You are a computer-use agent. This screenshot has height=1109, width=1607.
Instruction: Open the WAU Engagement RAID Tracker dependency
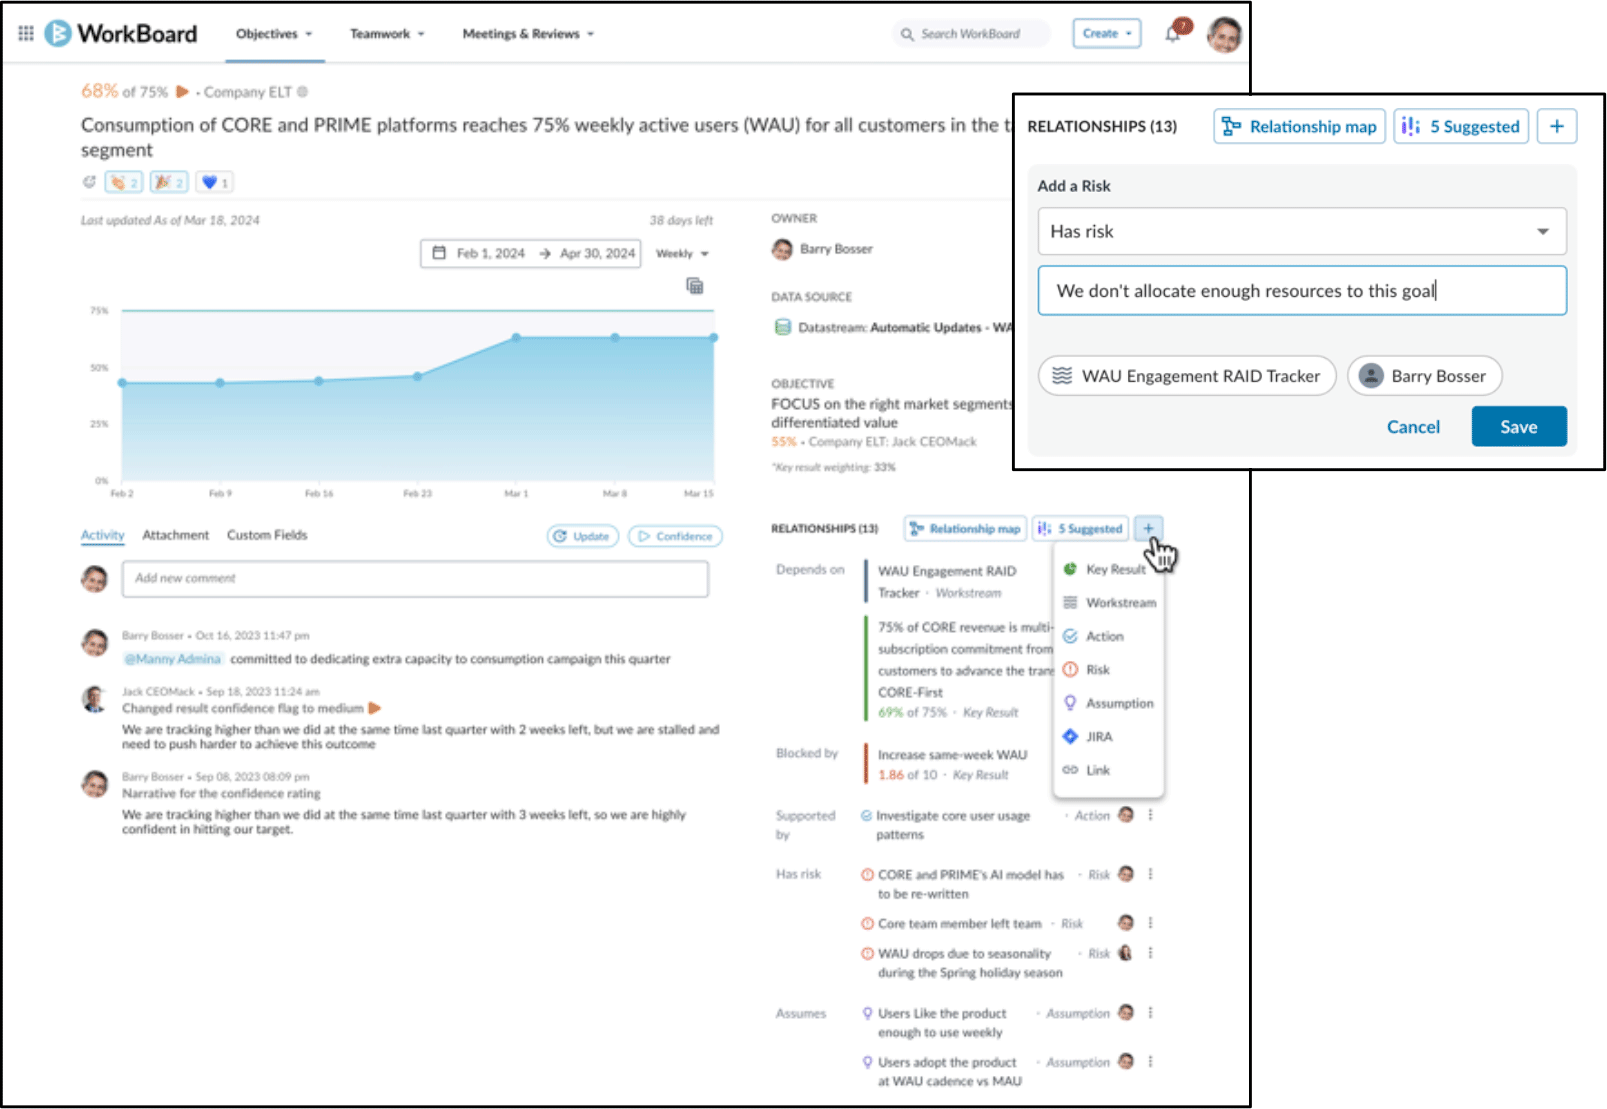[x=947, y=582]
